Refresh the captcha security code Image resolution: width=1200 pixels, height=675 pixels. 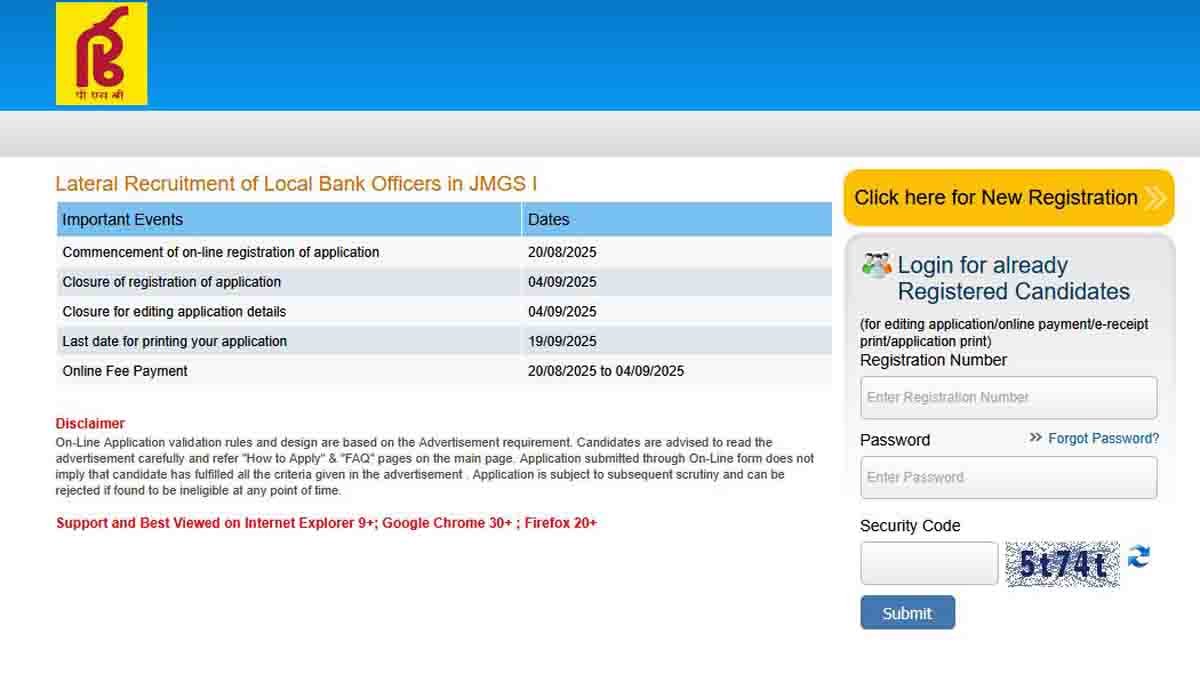pyautogui.click(x=1138, y=558)
